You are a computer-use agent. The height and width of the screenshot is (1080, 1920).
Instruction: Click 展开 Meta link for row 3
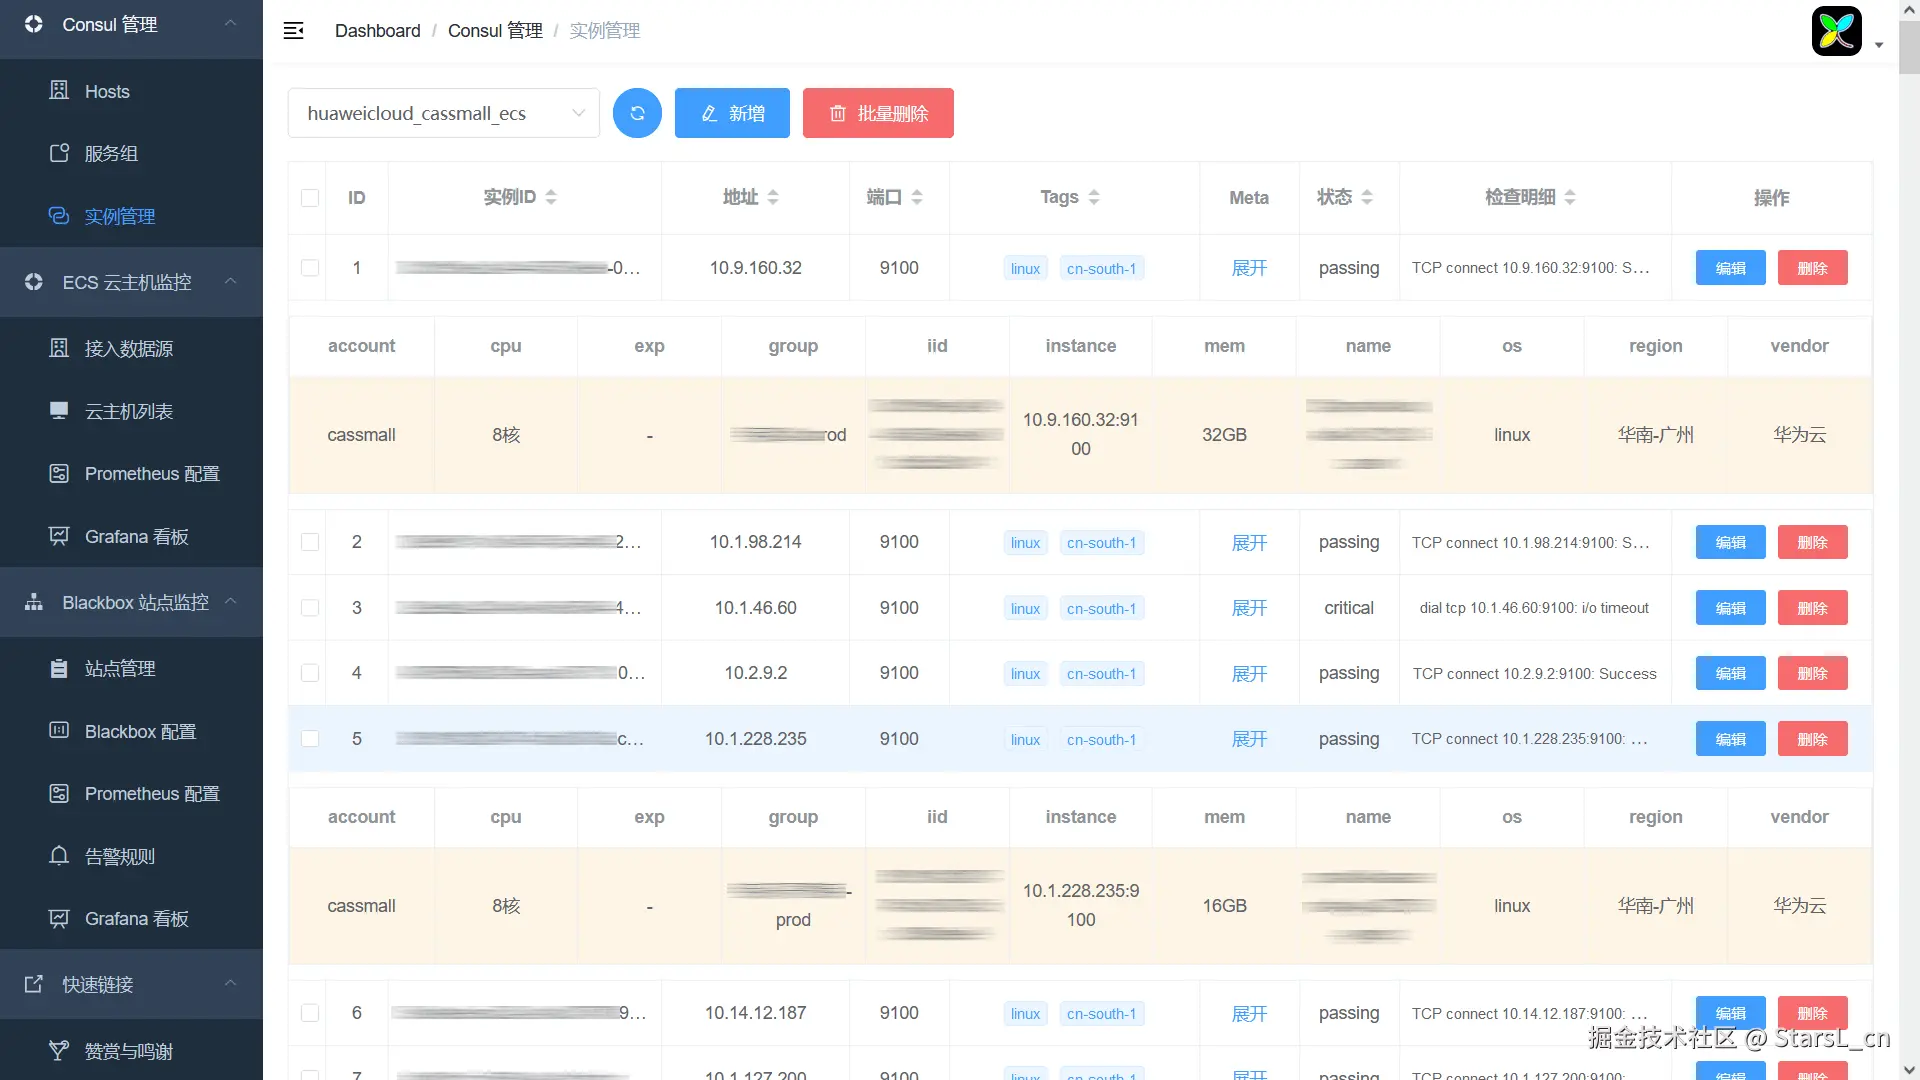point(1248,608)
